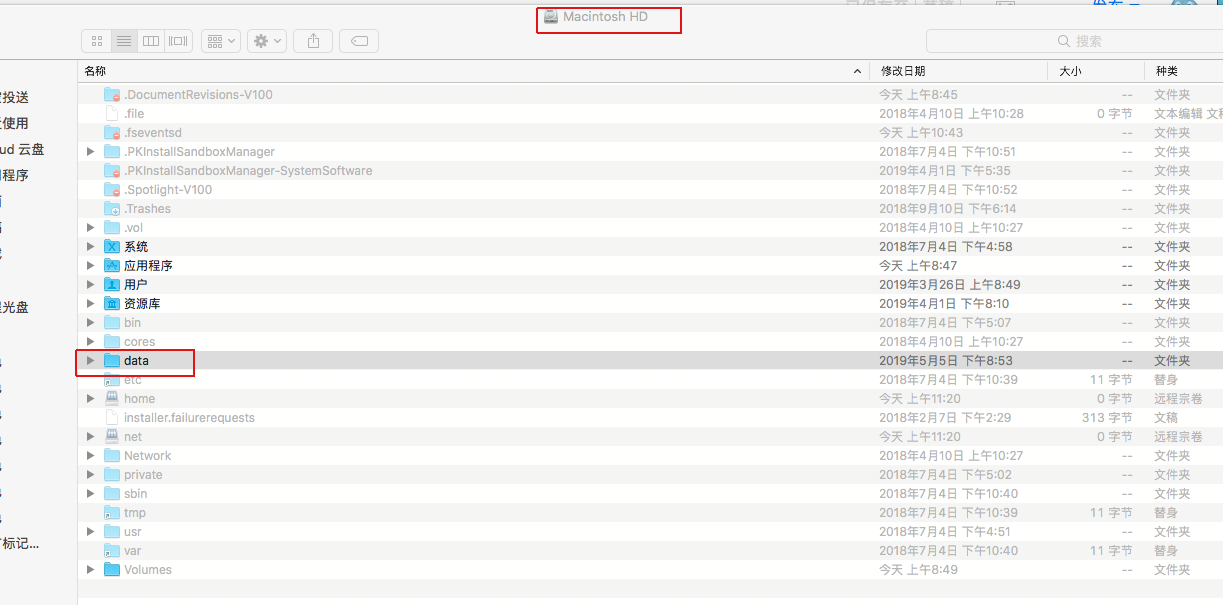
Task: Expand the private folder disclosure triangle
Action: click(x=91, y=475)
